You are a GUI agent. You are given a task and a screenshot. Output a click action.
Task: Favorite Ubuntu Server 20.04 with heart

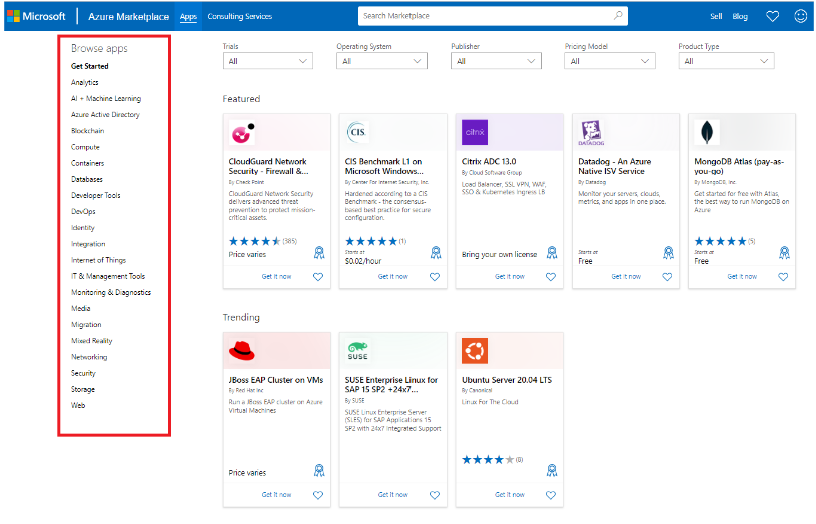click(x=551, y=495)
